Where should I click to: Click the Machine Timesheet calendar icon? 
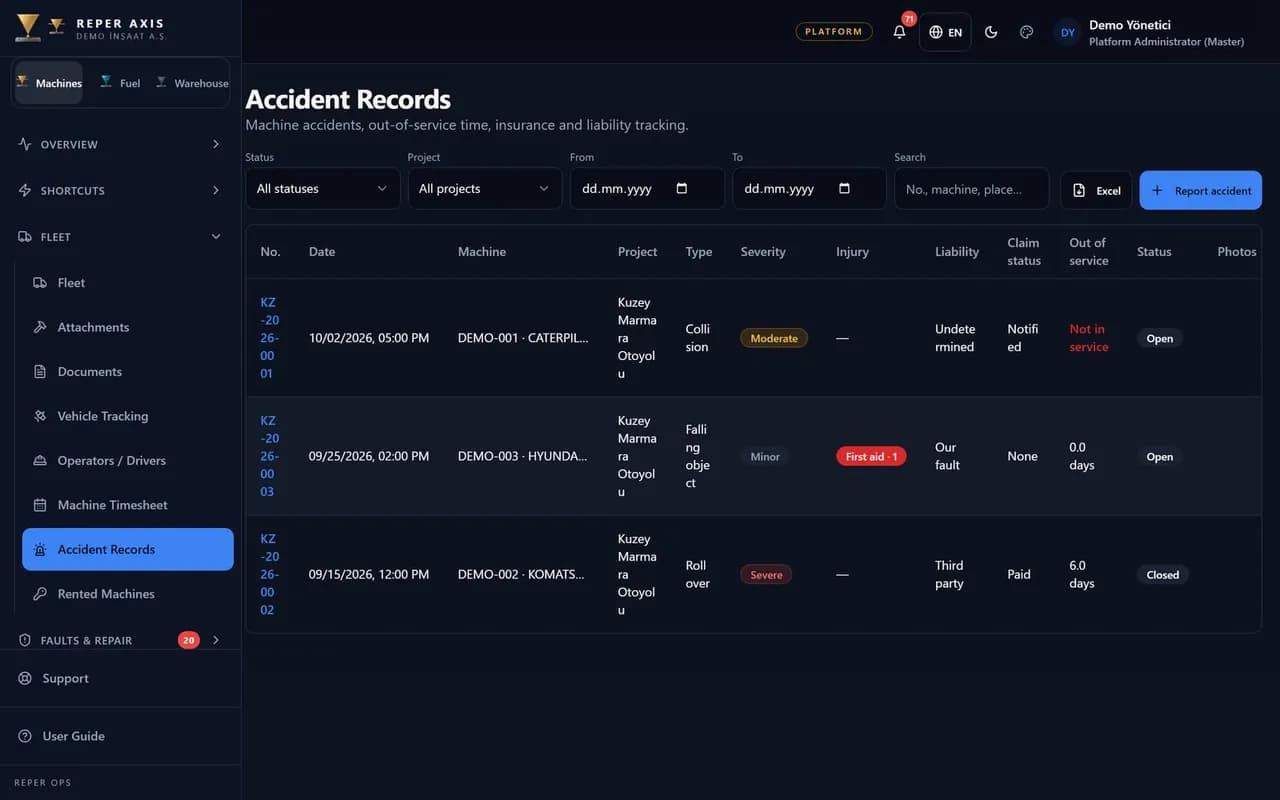click(x=40, y=505)
